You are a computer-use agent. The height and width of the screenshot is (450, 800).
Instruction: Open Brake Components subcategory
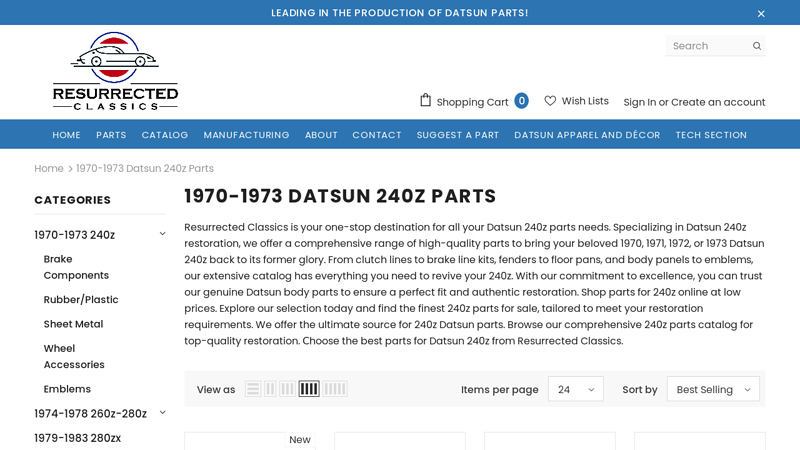click(76, 267)
